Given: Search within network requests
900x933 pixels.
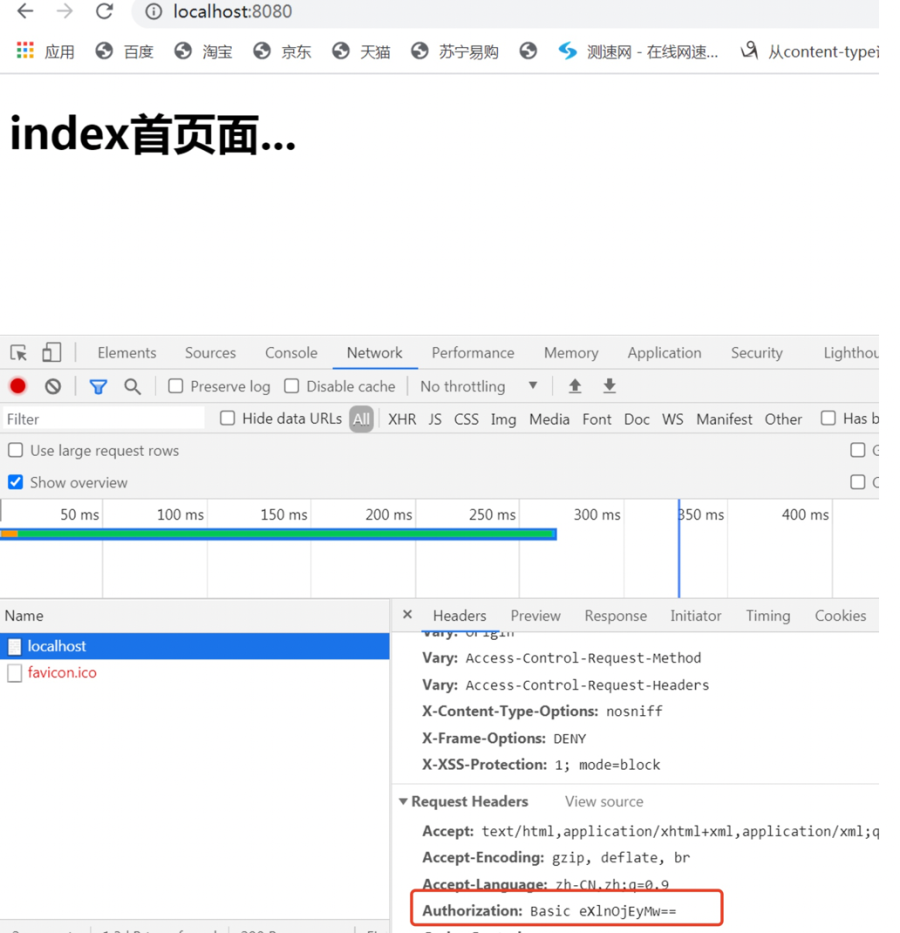Looking at the screenshot, I should [132, 386].
